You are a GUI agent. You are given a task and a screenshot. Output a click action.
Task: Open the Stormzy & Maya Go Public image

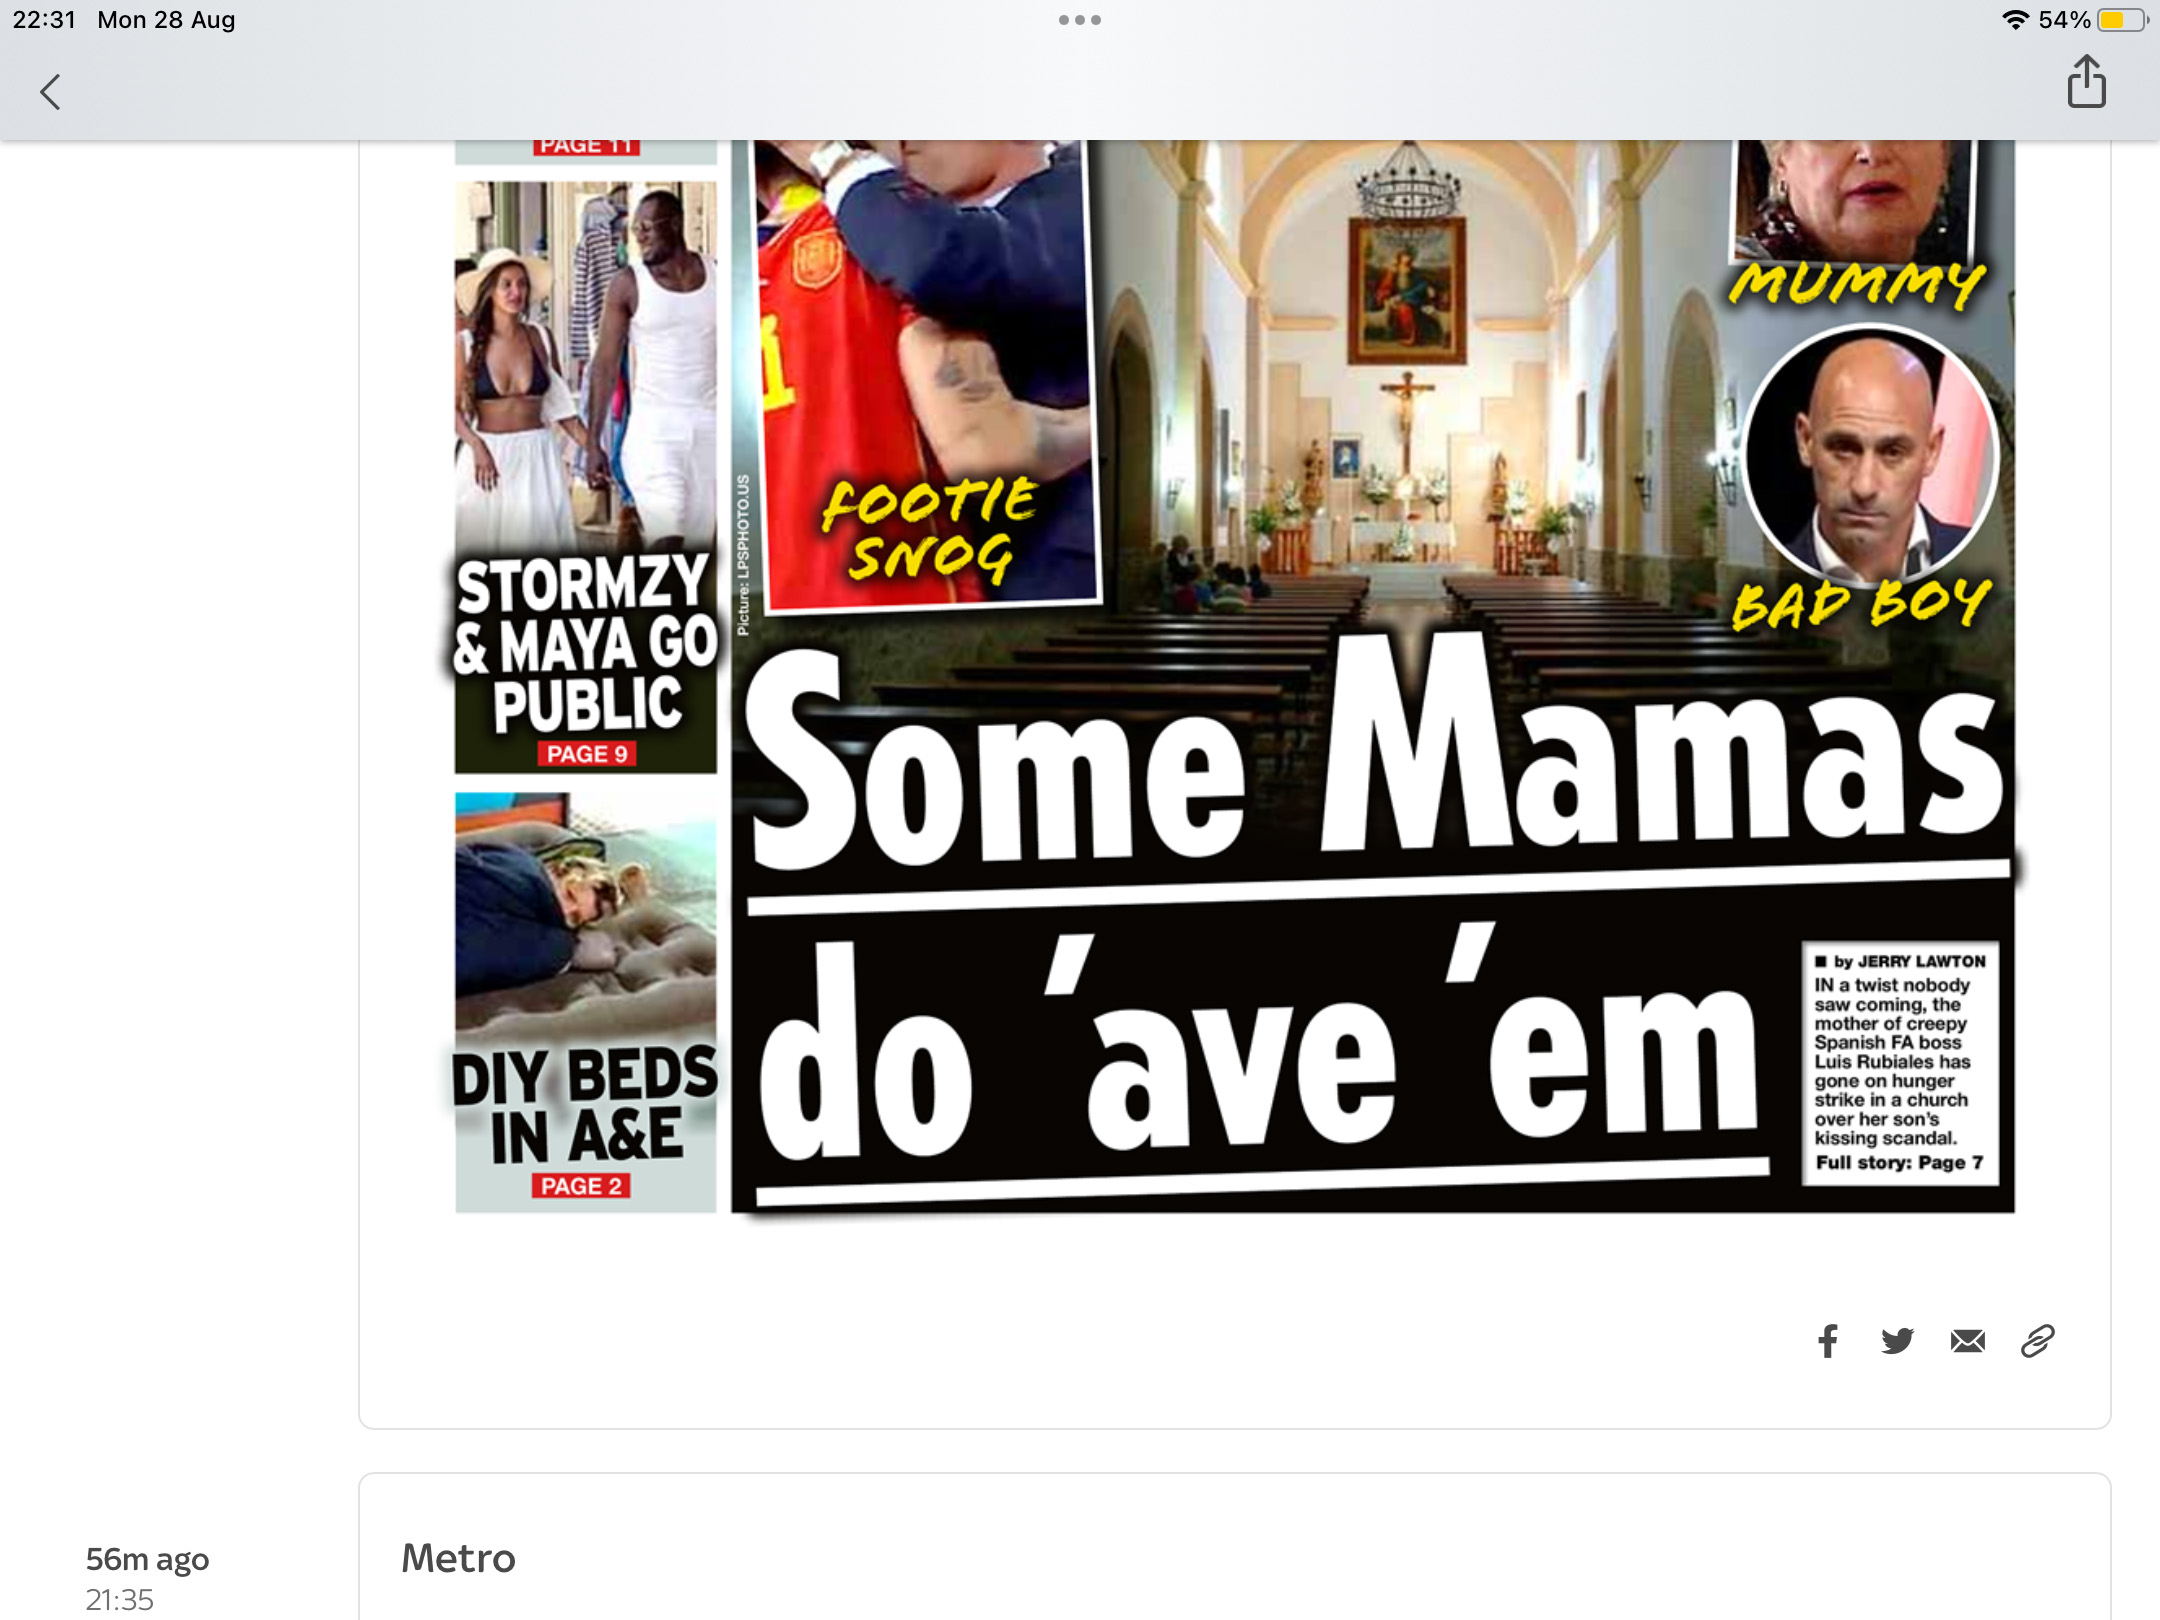click(586, 477)
